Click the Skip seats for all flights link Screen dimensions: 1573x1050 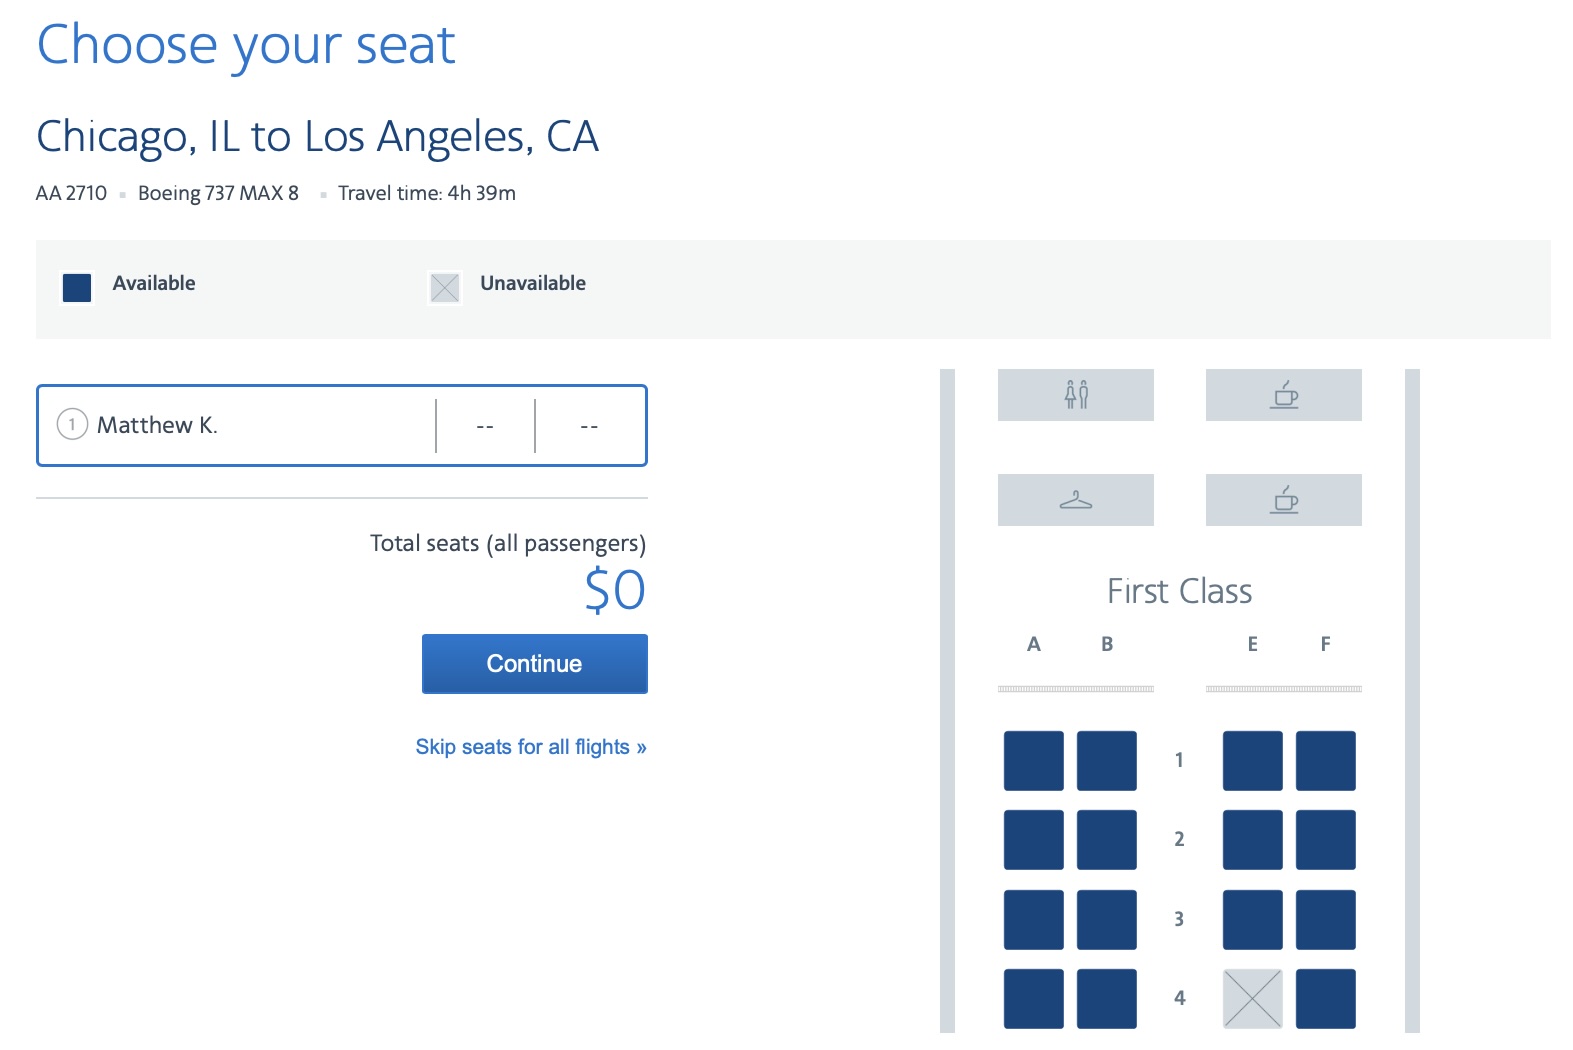pos(531,746)
